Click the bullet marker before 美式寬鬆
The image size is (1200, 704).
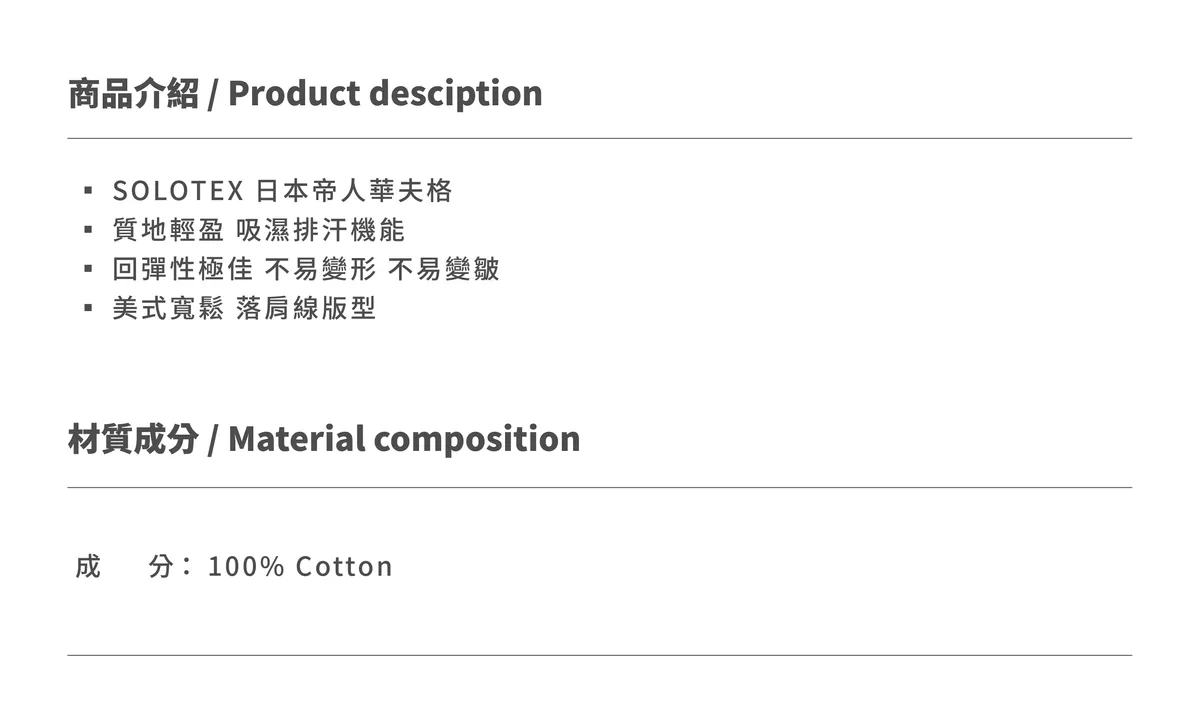point(88,308)
